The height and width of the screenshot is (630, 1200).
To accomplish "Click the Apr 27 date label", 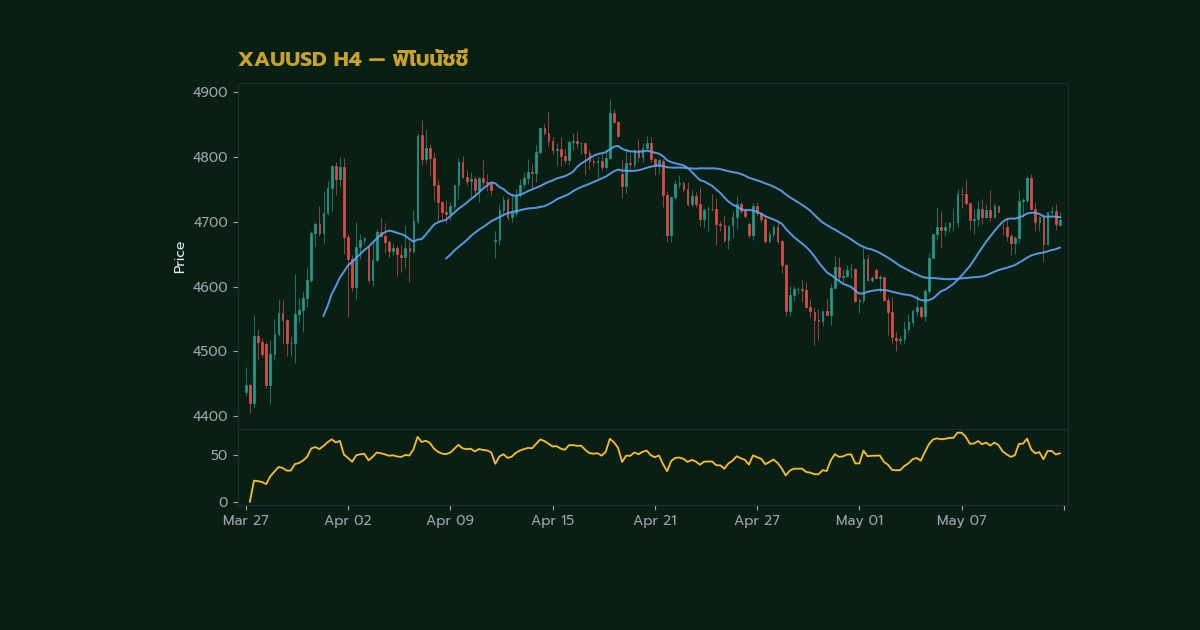I will (757, 521).
